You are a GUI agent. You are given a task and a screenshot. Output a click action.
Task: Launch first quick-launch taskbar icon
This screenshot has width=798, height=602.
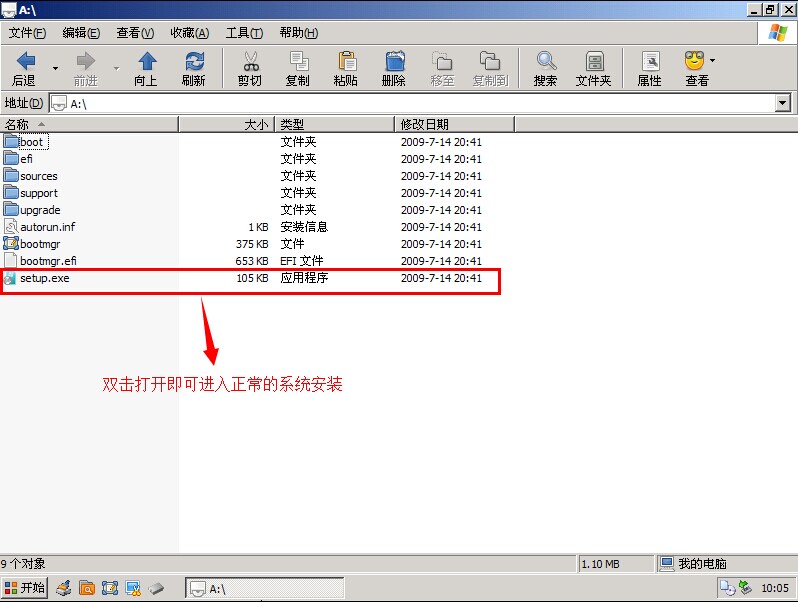pos(64,588)
